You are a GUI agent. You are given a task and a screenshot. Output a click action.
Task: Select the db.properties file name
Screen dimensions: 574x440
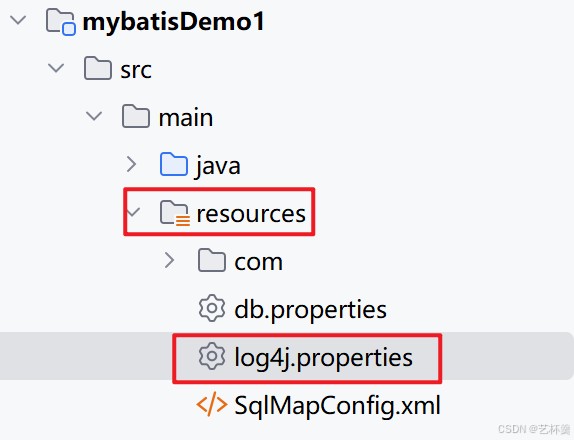click(x=310, y=310)
